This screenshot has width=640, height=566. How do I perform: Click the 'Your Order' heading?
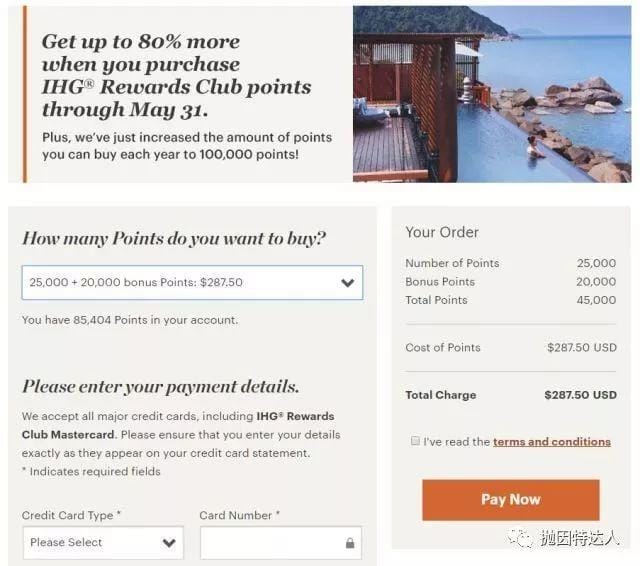pos(442,232)
